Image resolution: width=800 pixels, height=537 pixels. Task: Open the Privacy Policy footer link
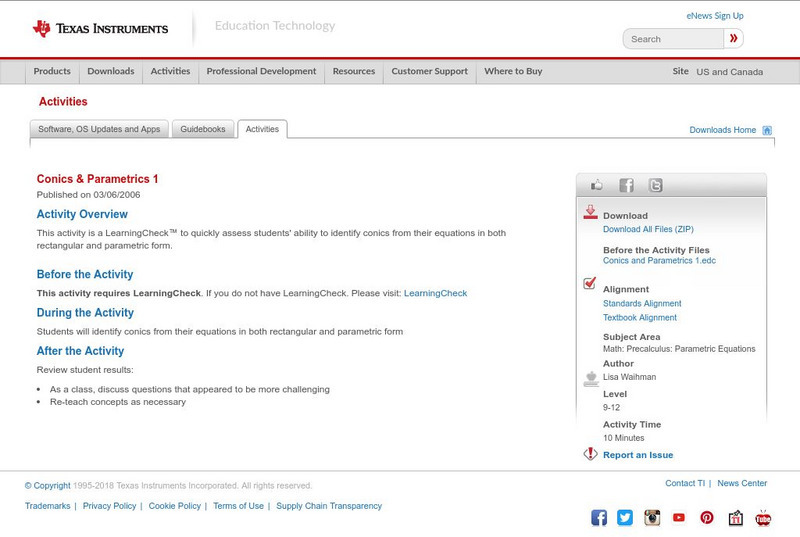pyautogui.click(x=109, y=506)
